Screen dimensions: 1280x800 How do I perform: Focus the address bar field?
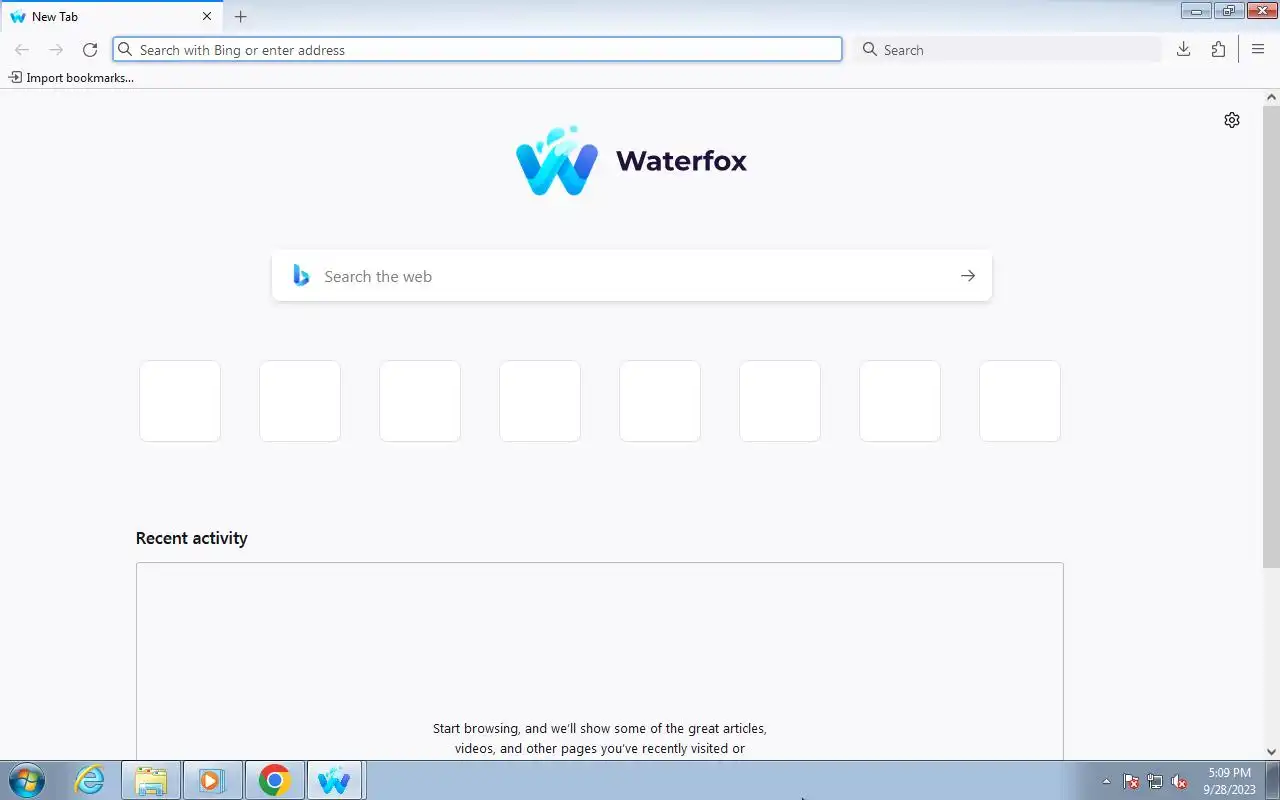point(477,50)
